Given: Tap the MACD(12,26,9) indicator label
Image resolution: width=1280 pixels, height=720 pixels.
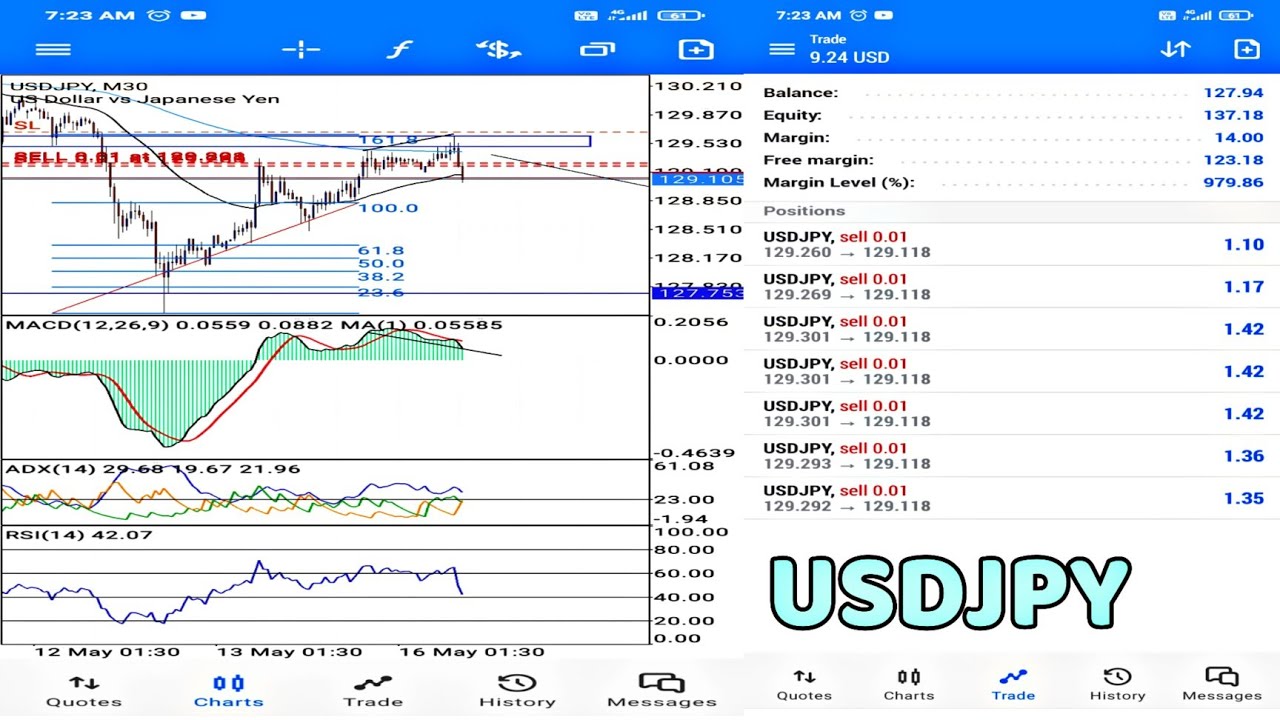Looking at the screenshot, I should pos(254,325).
